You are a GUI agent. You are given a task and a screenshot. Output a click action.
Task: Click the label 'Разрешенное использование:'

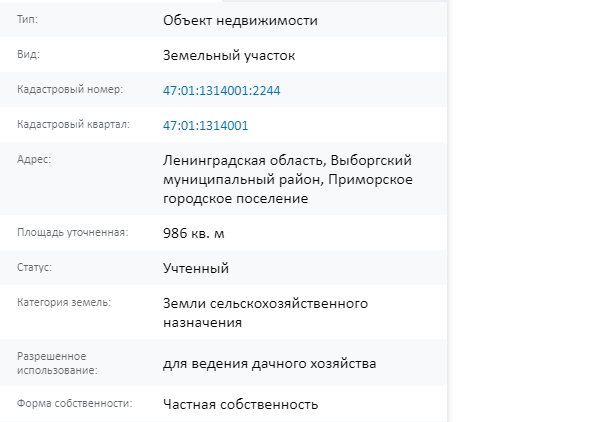(57, 363)
